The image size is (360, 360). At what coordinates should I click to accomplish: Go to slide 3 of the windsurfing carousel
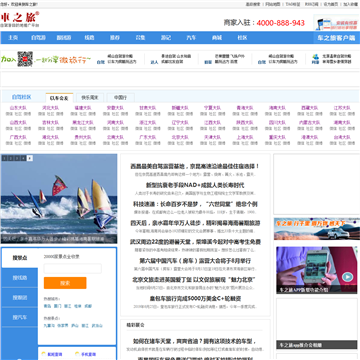click(x=17, y=158)
